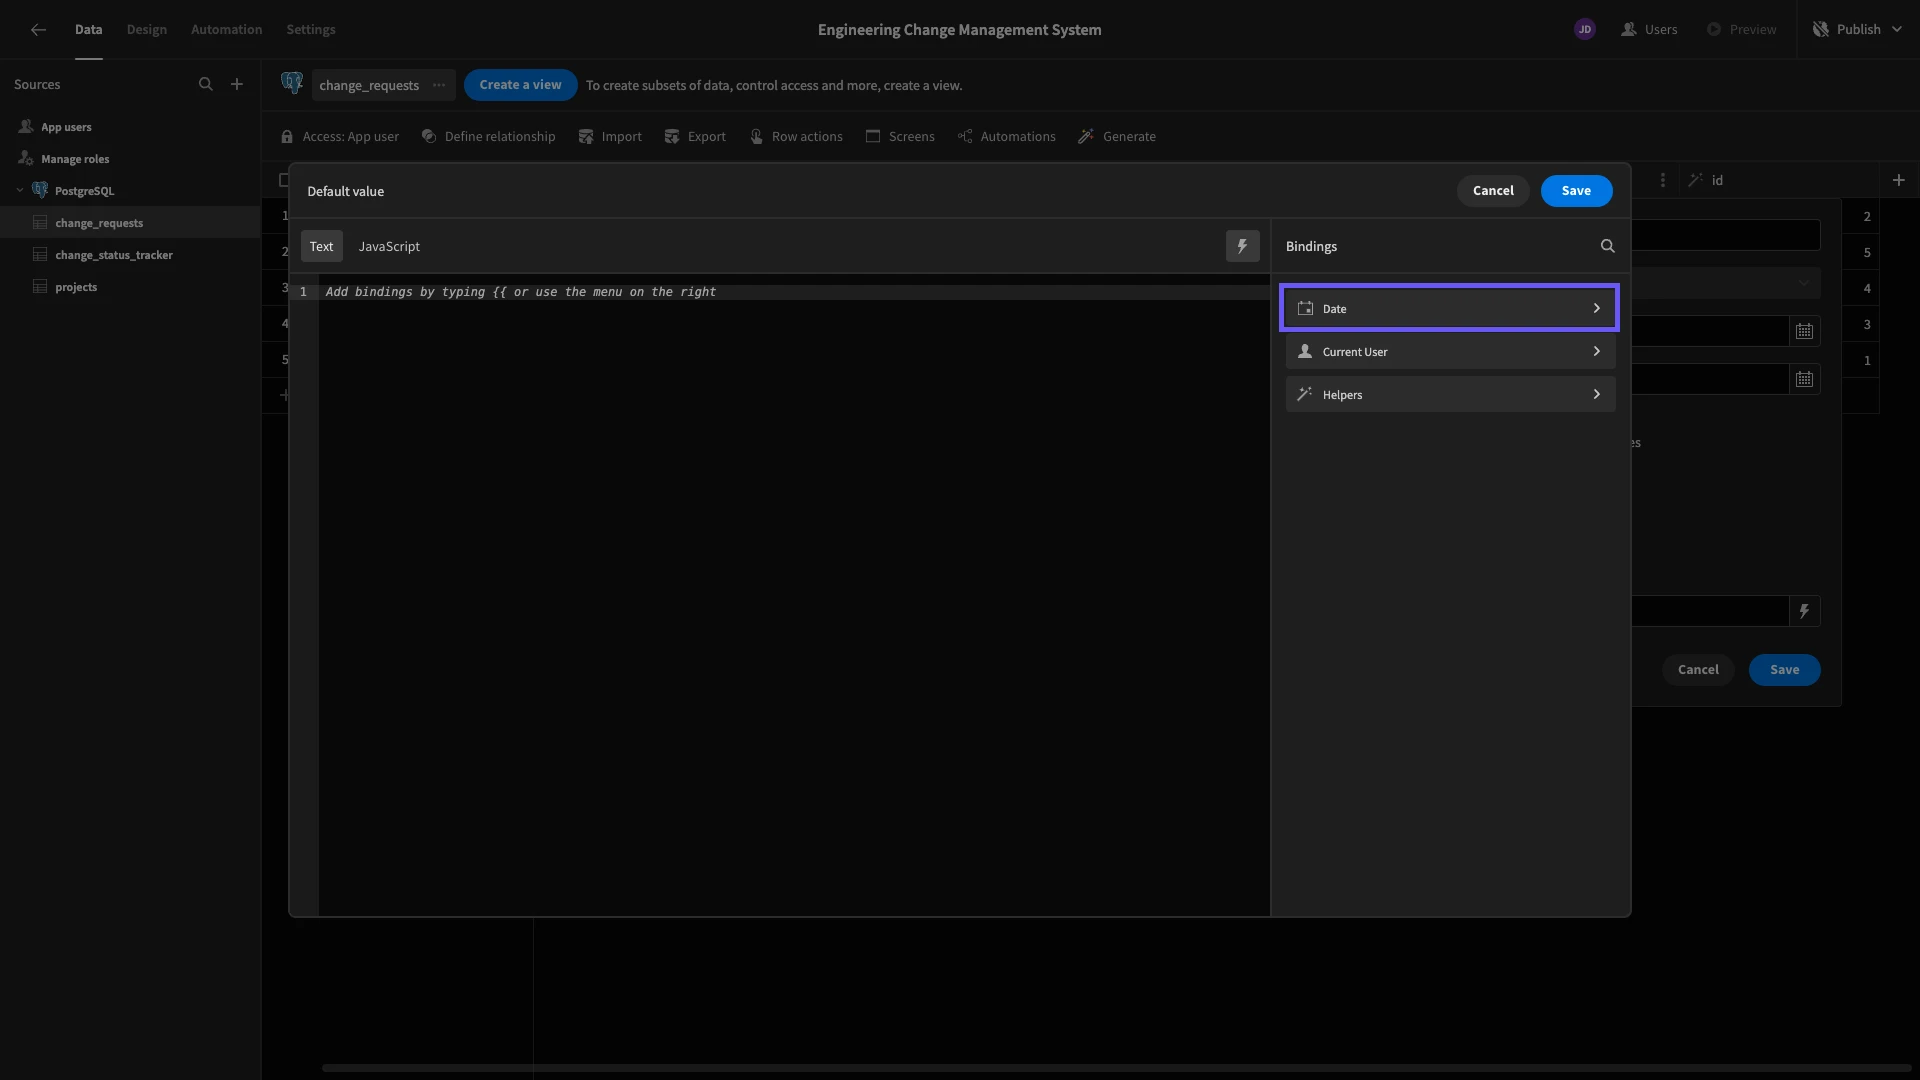Image resolution: width=1920 pixels, height=1080 pixels.
Task: Expand the Date bindings category
Action: tap(1450, 308)
